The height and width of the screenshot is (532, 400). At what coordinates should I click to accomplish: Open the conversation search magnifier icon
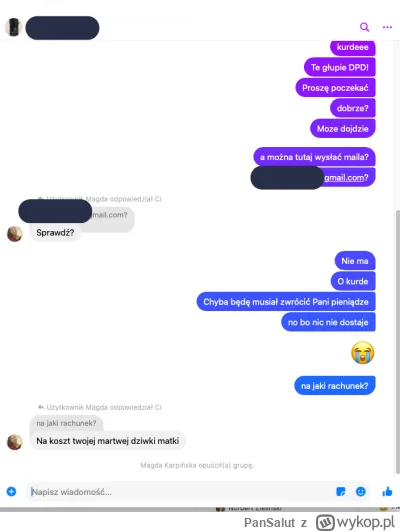click(364, 27)
